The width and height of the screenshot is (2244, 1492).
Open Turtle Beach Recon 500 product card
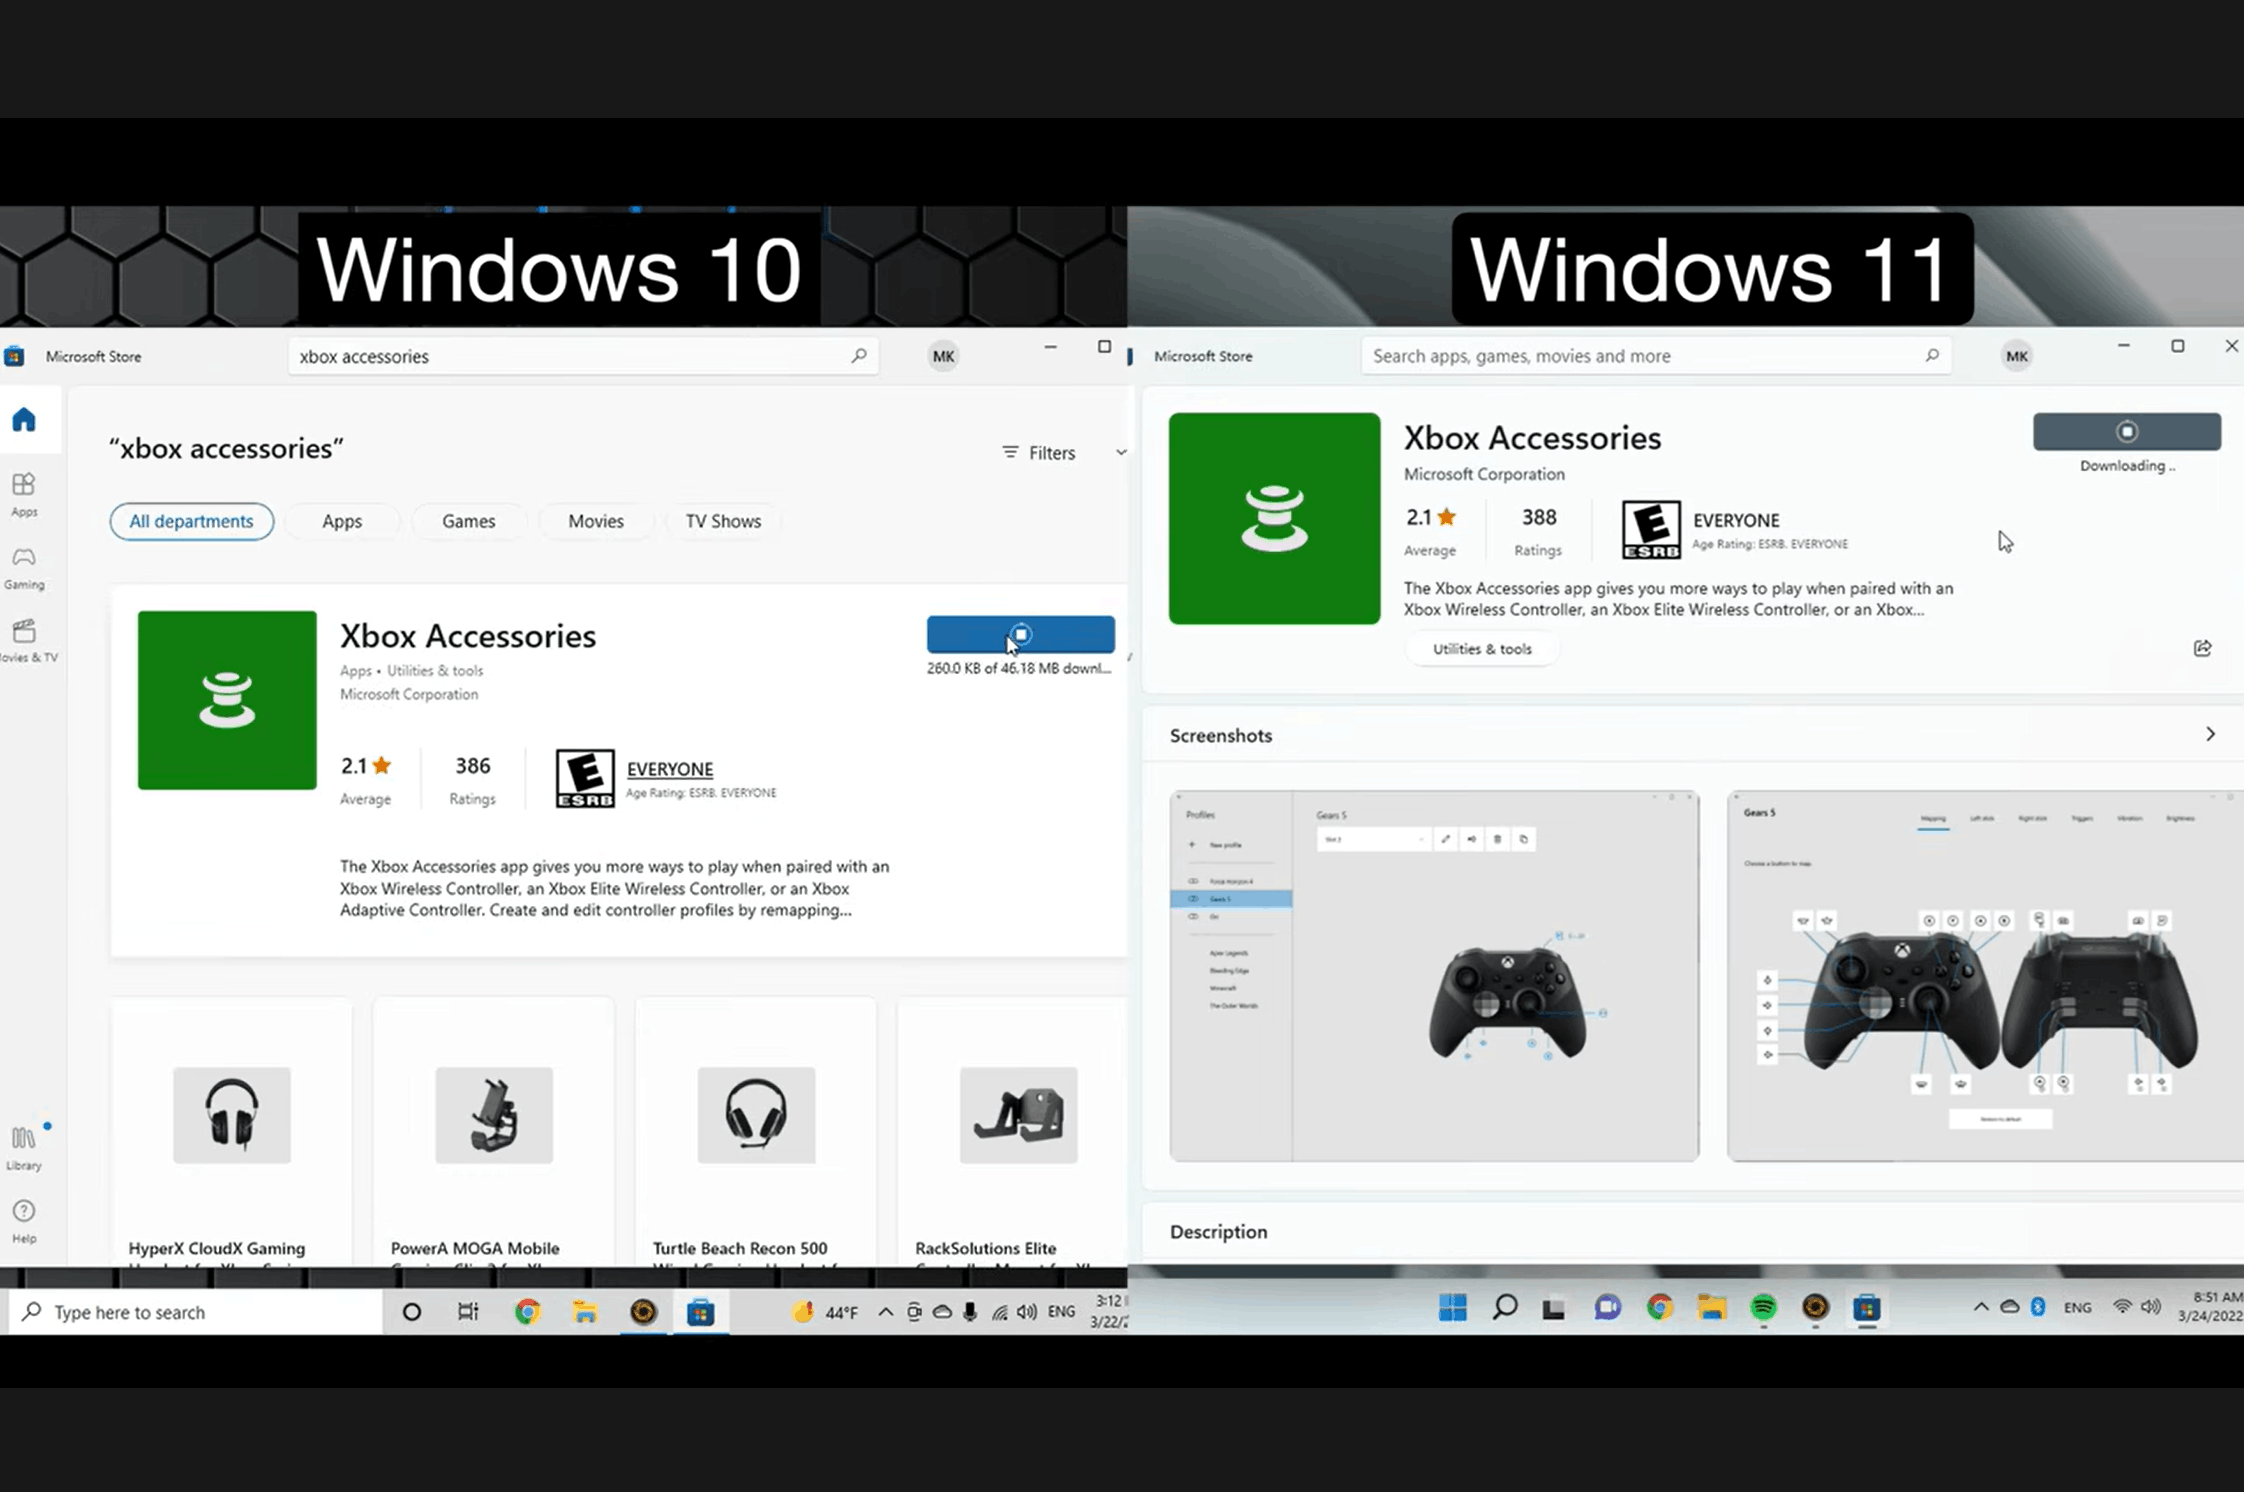(756, 1132)
